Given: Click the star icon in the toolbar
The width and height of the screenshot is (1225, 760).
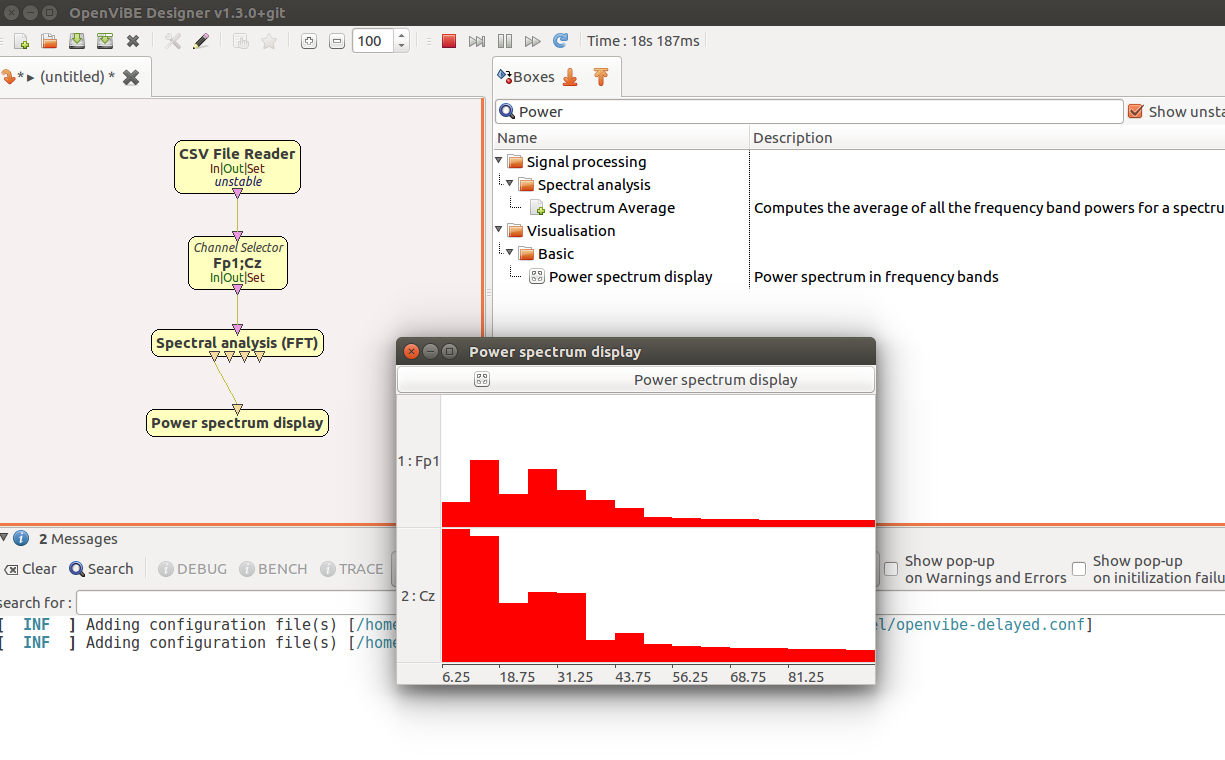Looking at the screenshot, I should pos(269,41).
